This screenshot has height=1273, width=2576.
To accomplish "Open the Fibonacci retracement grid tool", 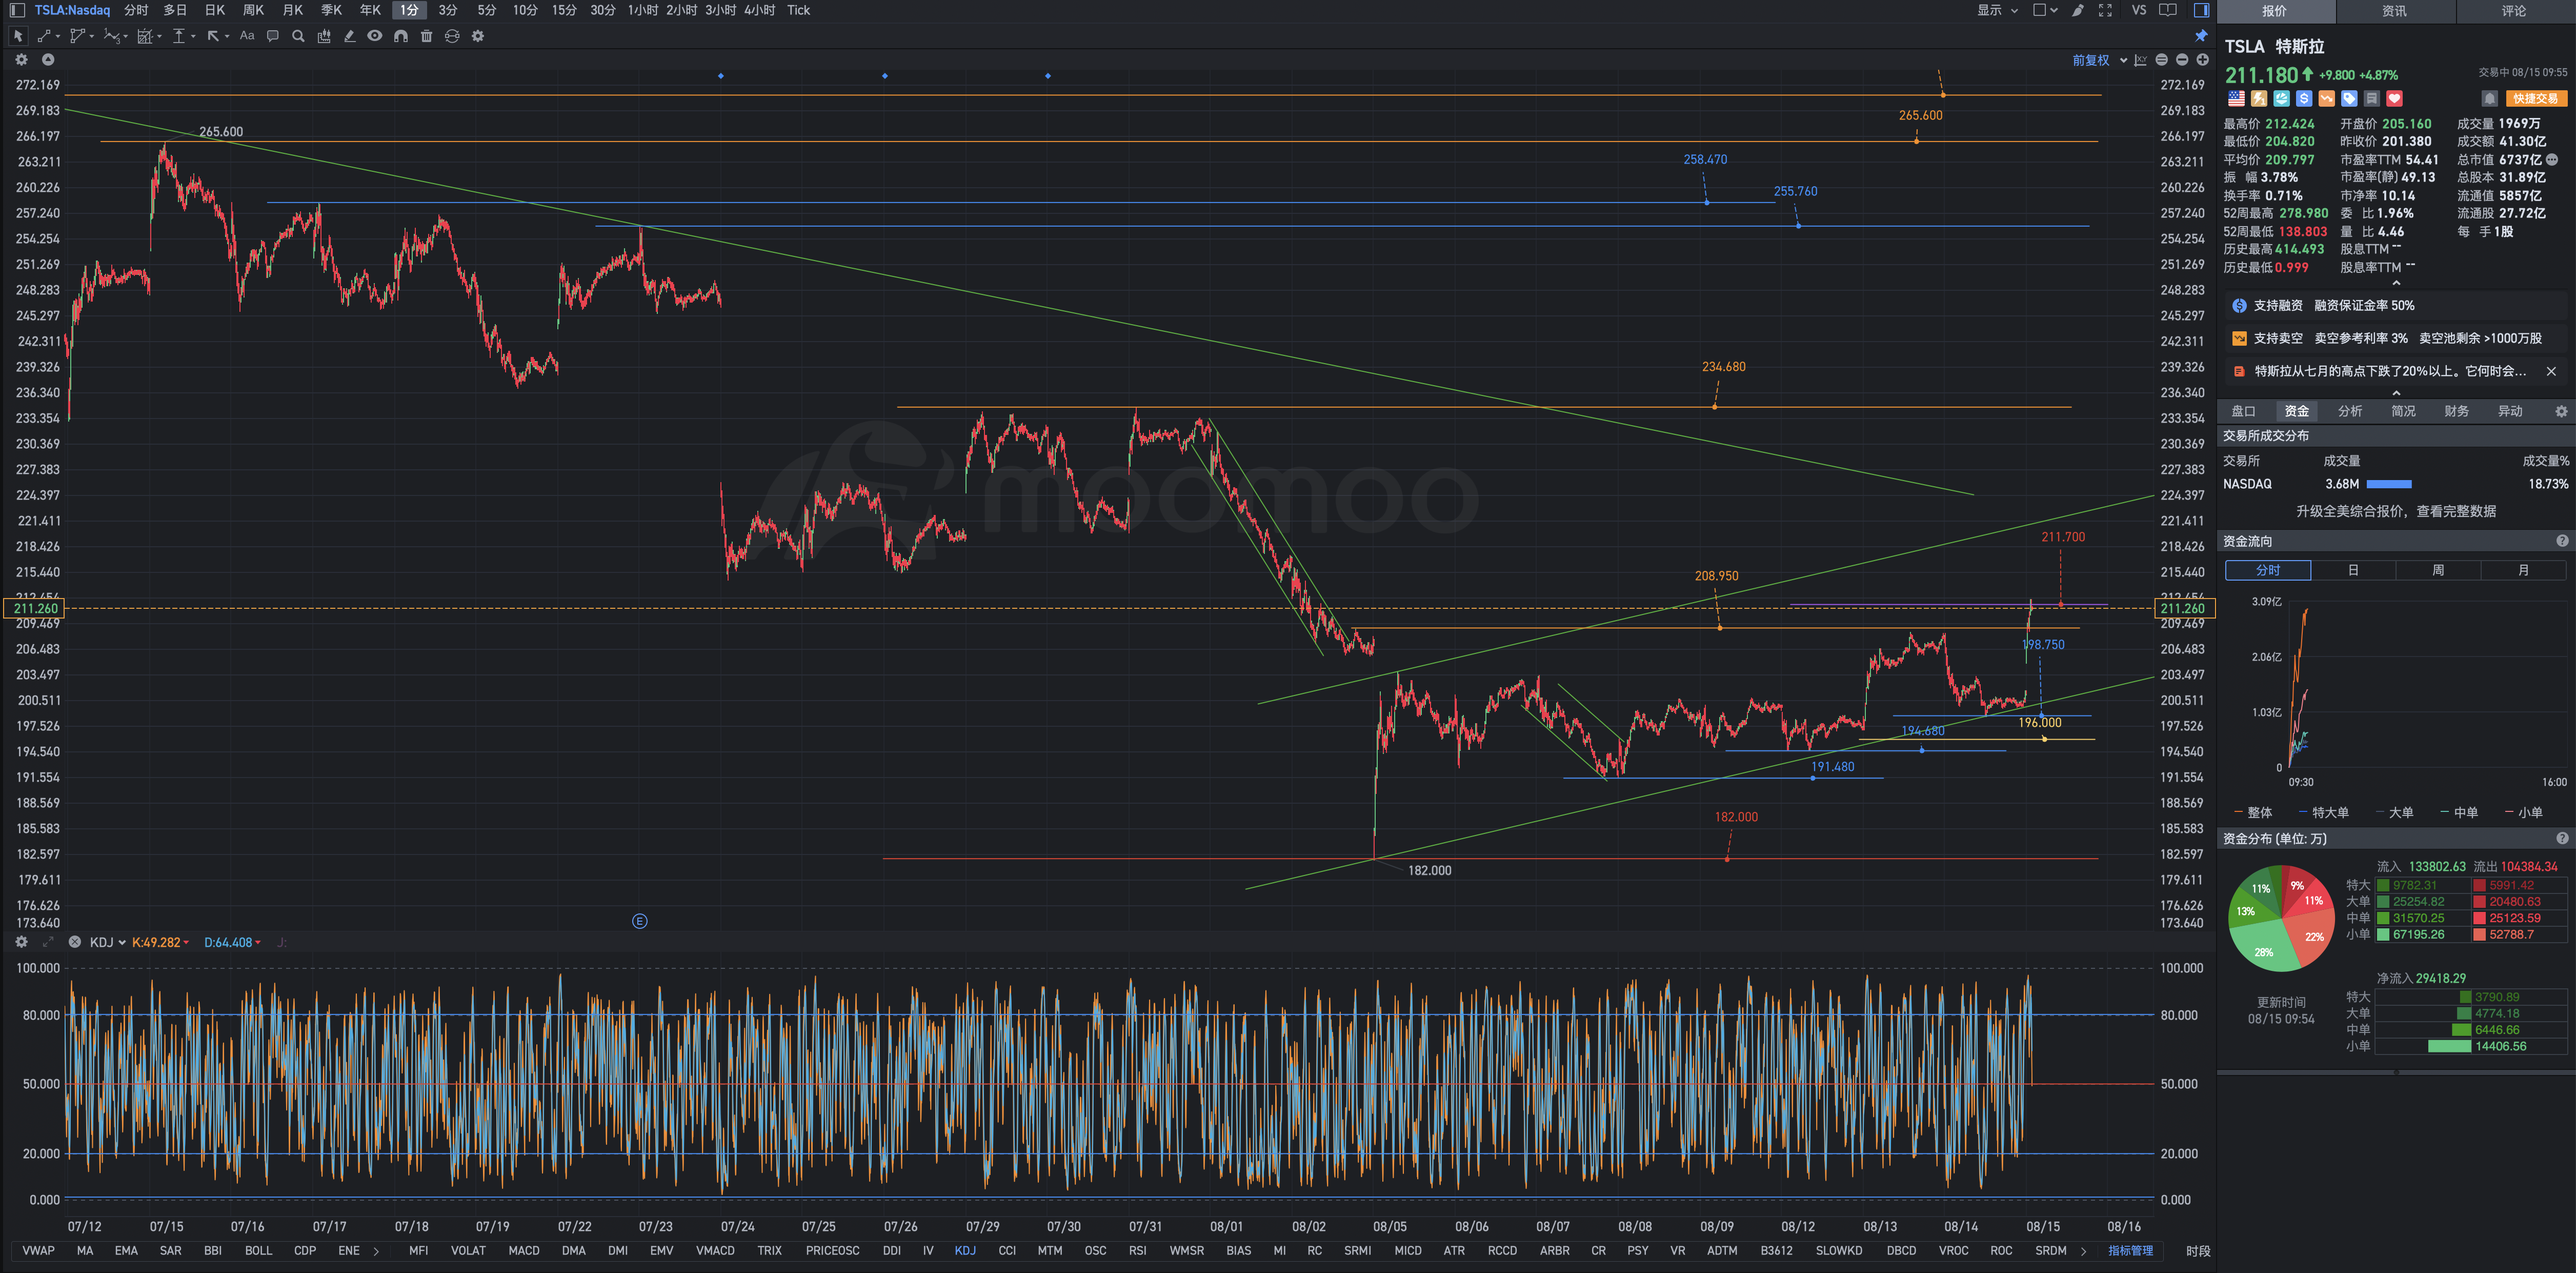I will [145, 36].
